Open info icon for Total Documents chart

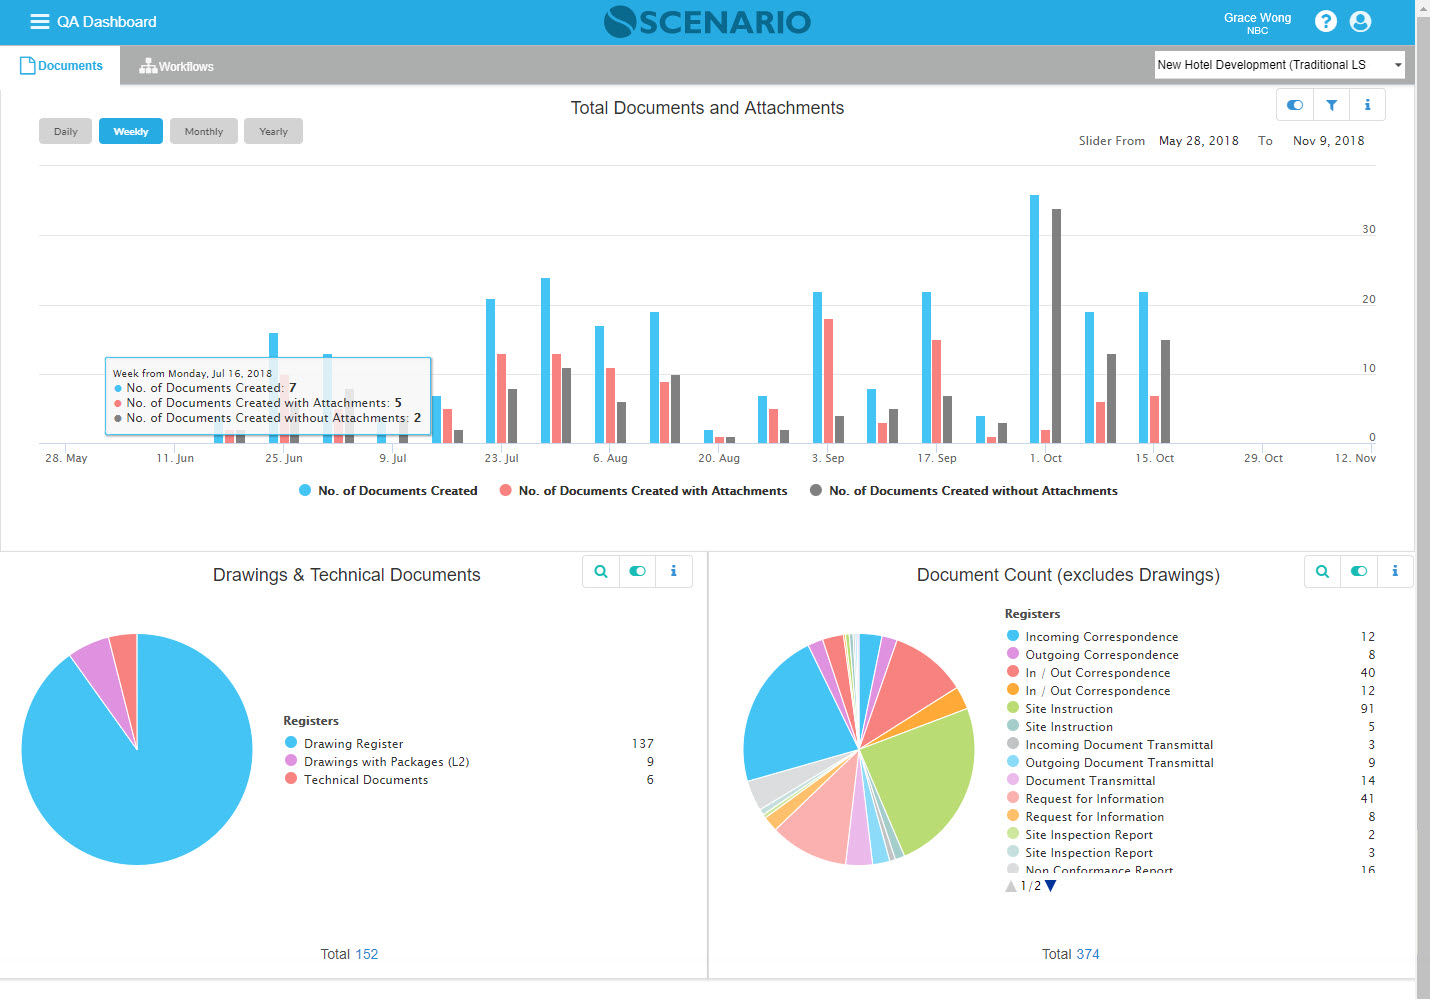(x=1367, y=105)
